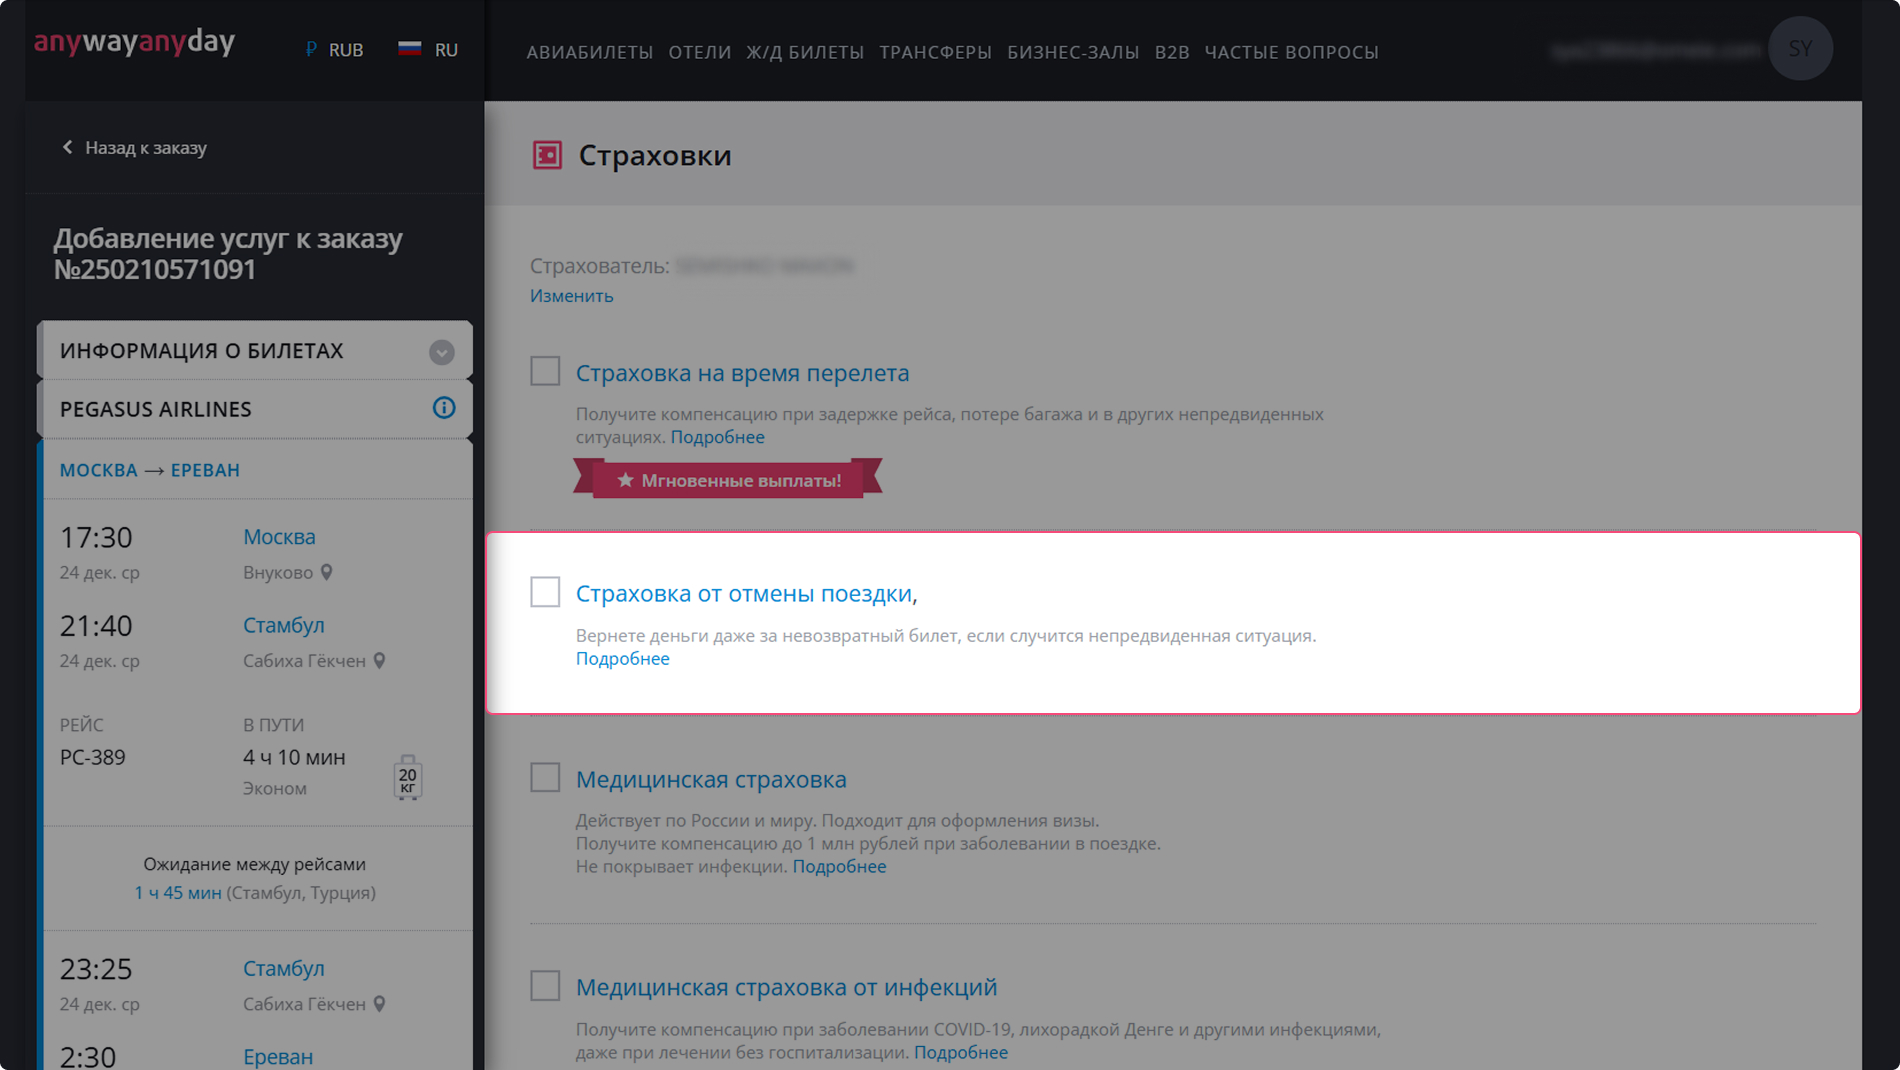Click the instant payouts ribbon badge
The height and width of the screenshot is (1070, 1900).
click(728, 480)
